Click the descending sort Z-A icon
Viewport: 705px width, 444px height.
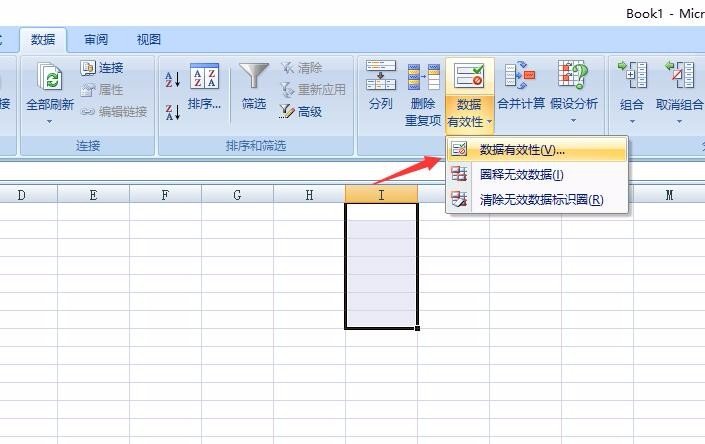[172, 111]
